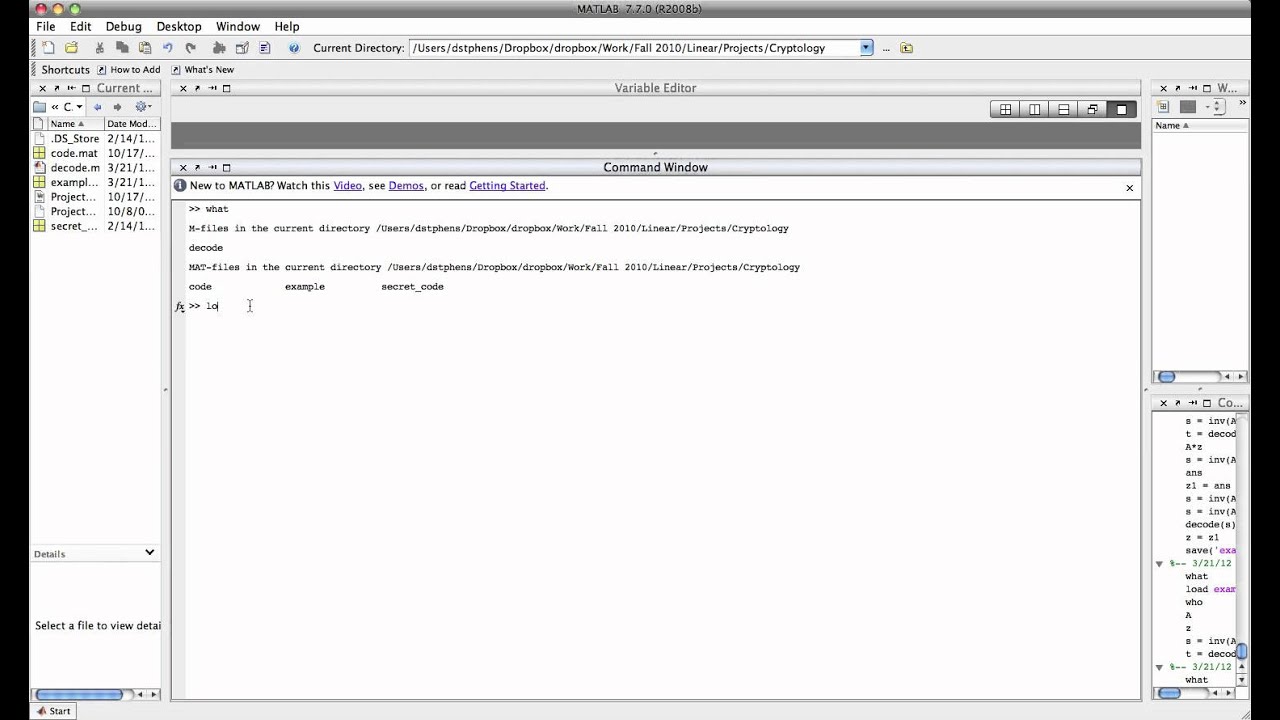Click Workspace horizontal scrollbar thumb
This screenshot has height=720, width=1280.
tap(1167, 377)
